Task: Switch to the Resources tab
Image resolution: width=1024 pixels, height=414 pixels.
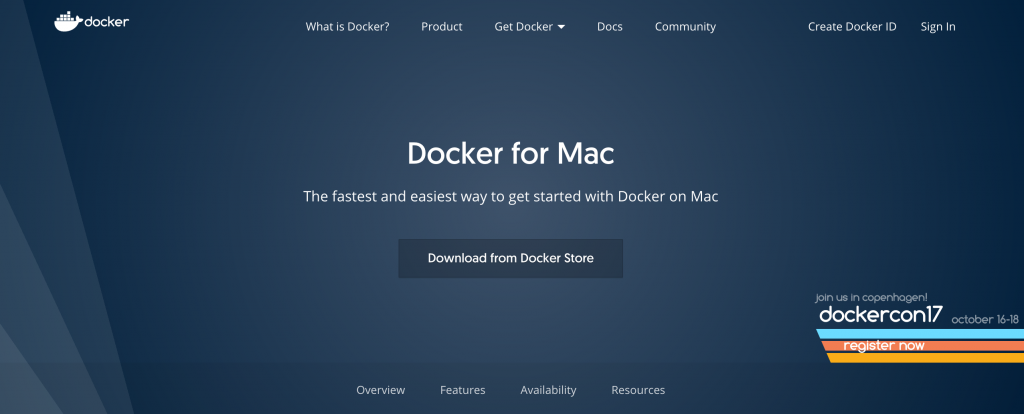Action: pos(638,390)
